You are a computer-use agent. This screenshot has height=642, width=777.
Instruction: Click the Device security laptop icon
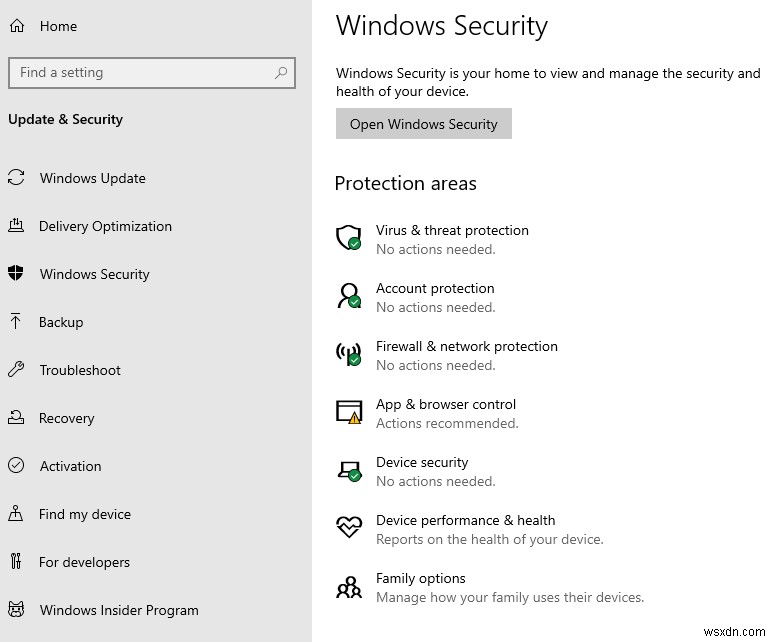coord(348,470)
